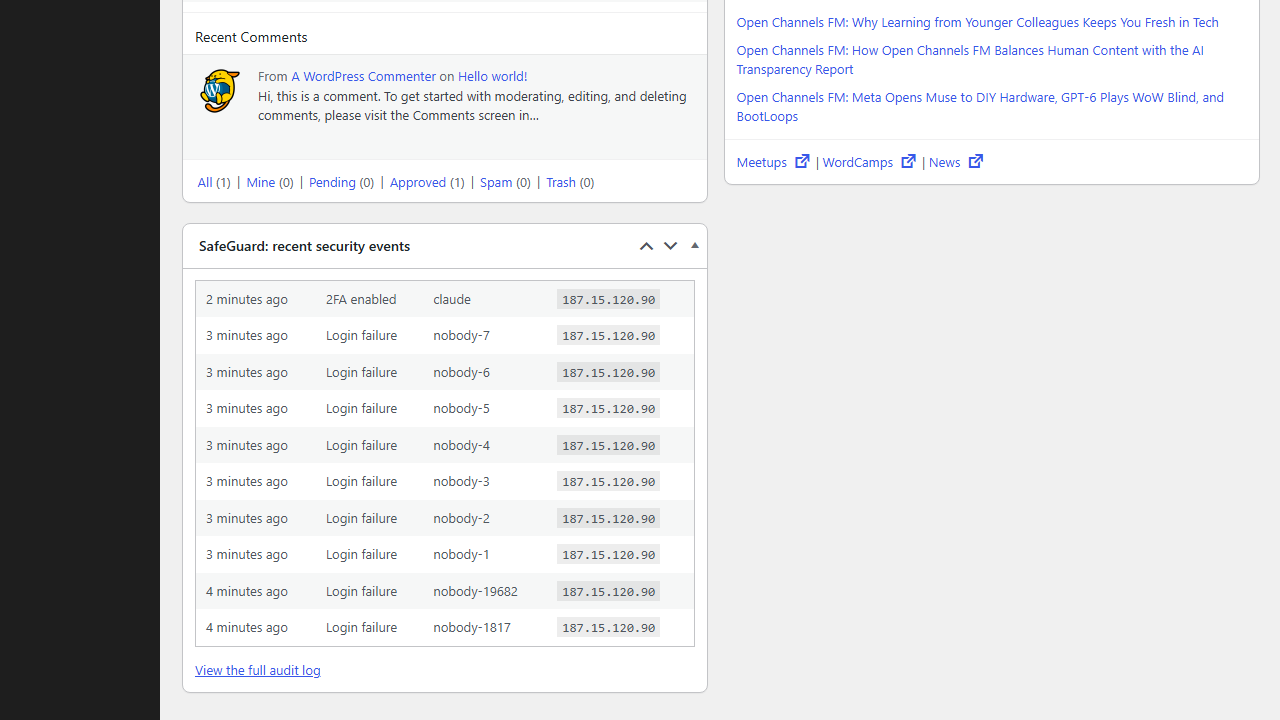
Task: Select username nobody-4 in events table
Action: (462, 445)
